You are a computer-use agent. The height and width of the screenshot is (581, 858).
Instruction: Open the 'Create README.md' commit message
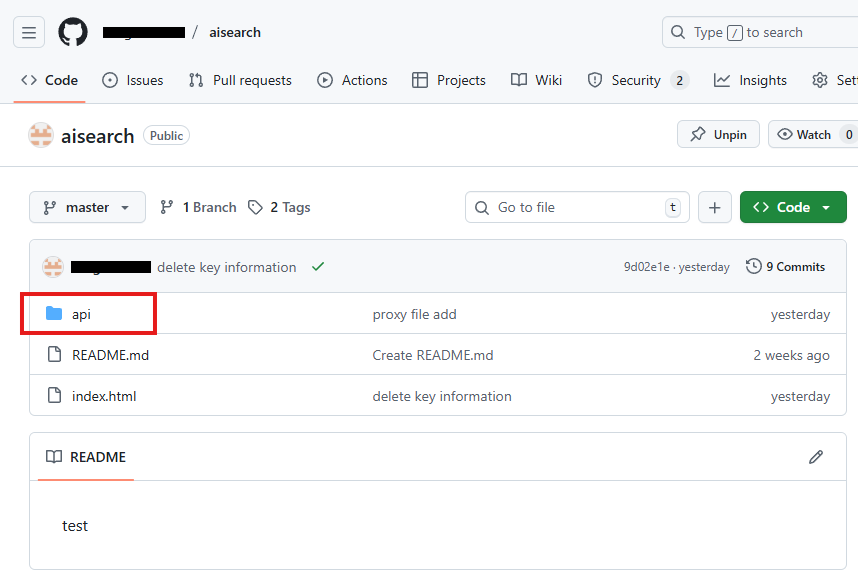click(x=433, y=355)
